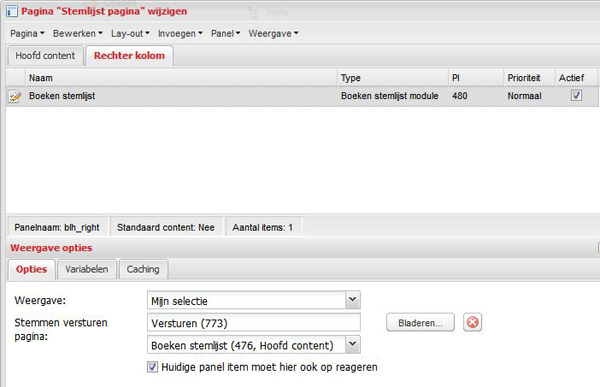Select the Rechter kolom tab
The width and height of the screenshot is (600, 387).
(x=129, y=56)
